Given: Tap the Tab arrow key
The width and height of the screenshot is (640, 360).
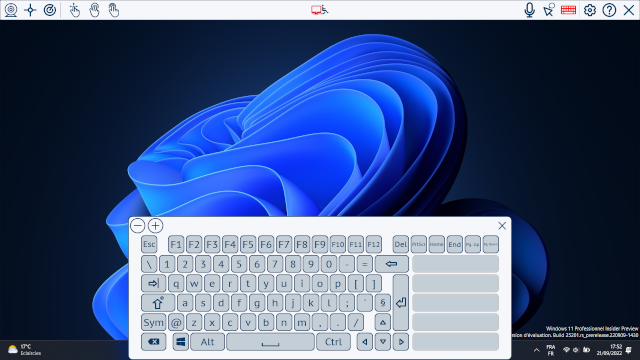Looking at the screenshot, I should coord(153,283).
